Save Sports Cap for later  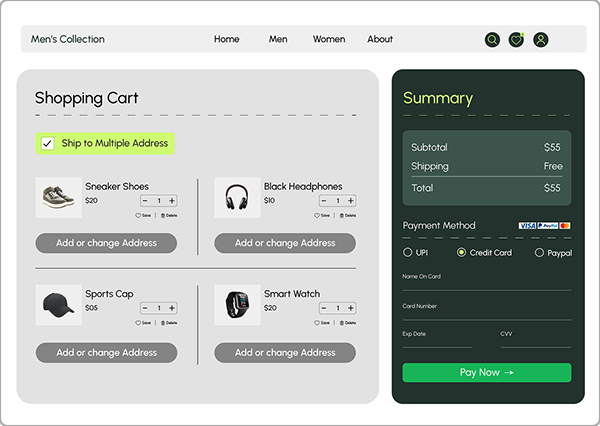tap(142, 323)
